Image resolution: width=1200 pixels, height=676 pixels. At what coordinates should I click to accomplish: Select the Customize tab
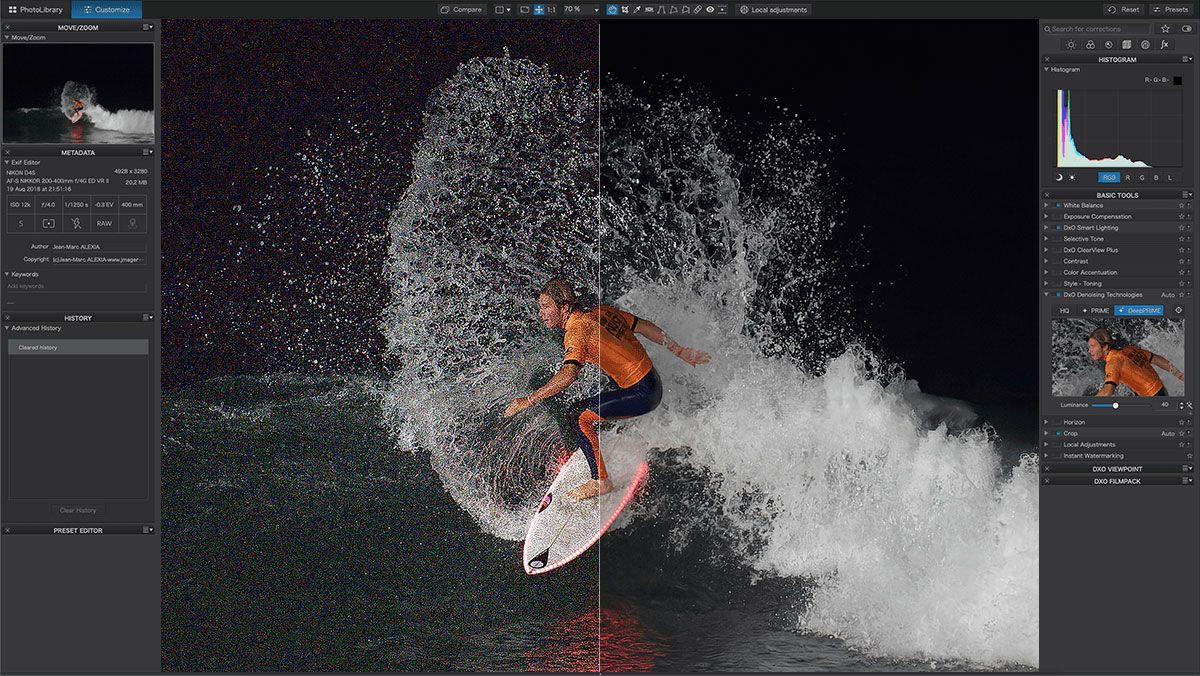105,7
